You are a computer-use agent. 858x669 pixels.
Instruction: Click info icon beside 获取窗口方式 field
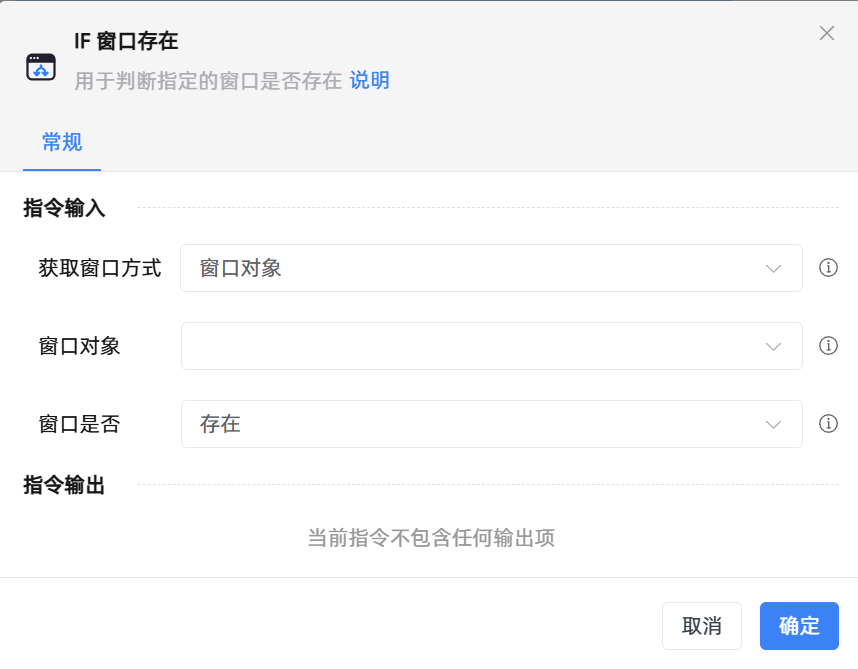(828, 268)
